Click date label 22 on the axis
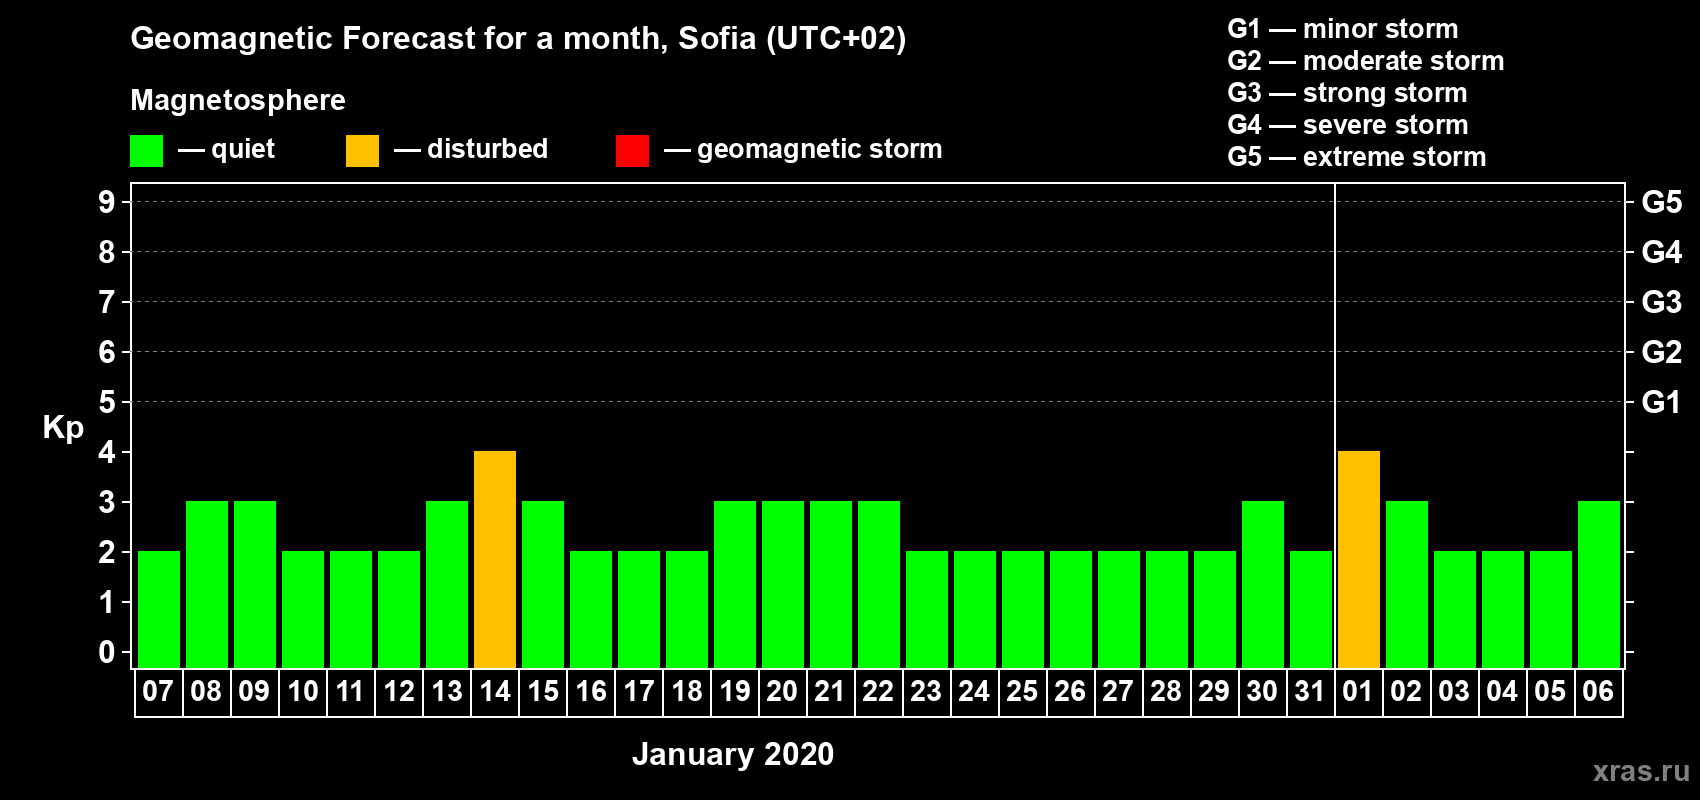Screen dimensions: 1700x800 point(878,691)
